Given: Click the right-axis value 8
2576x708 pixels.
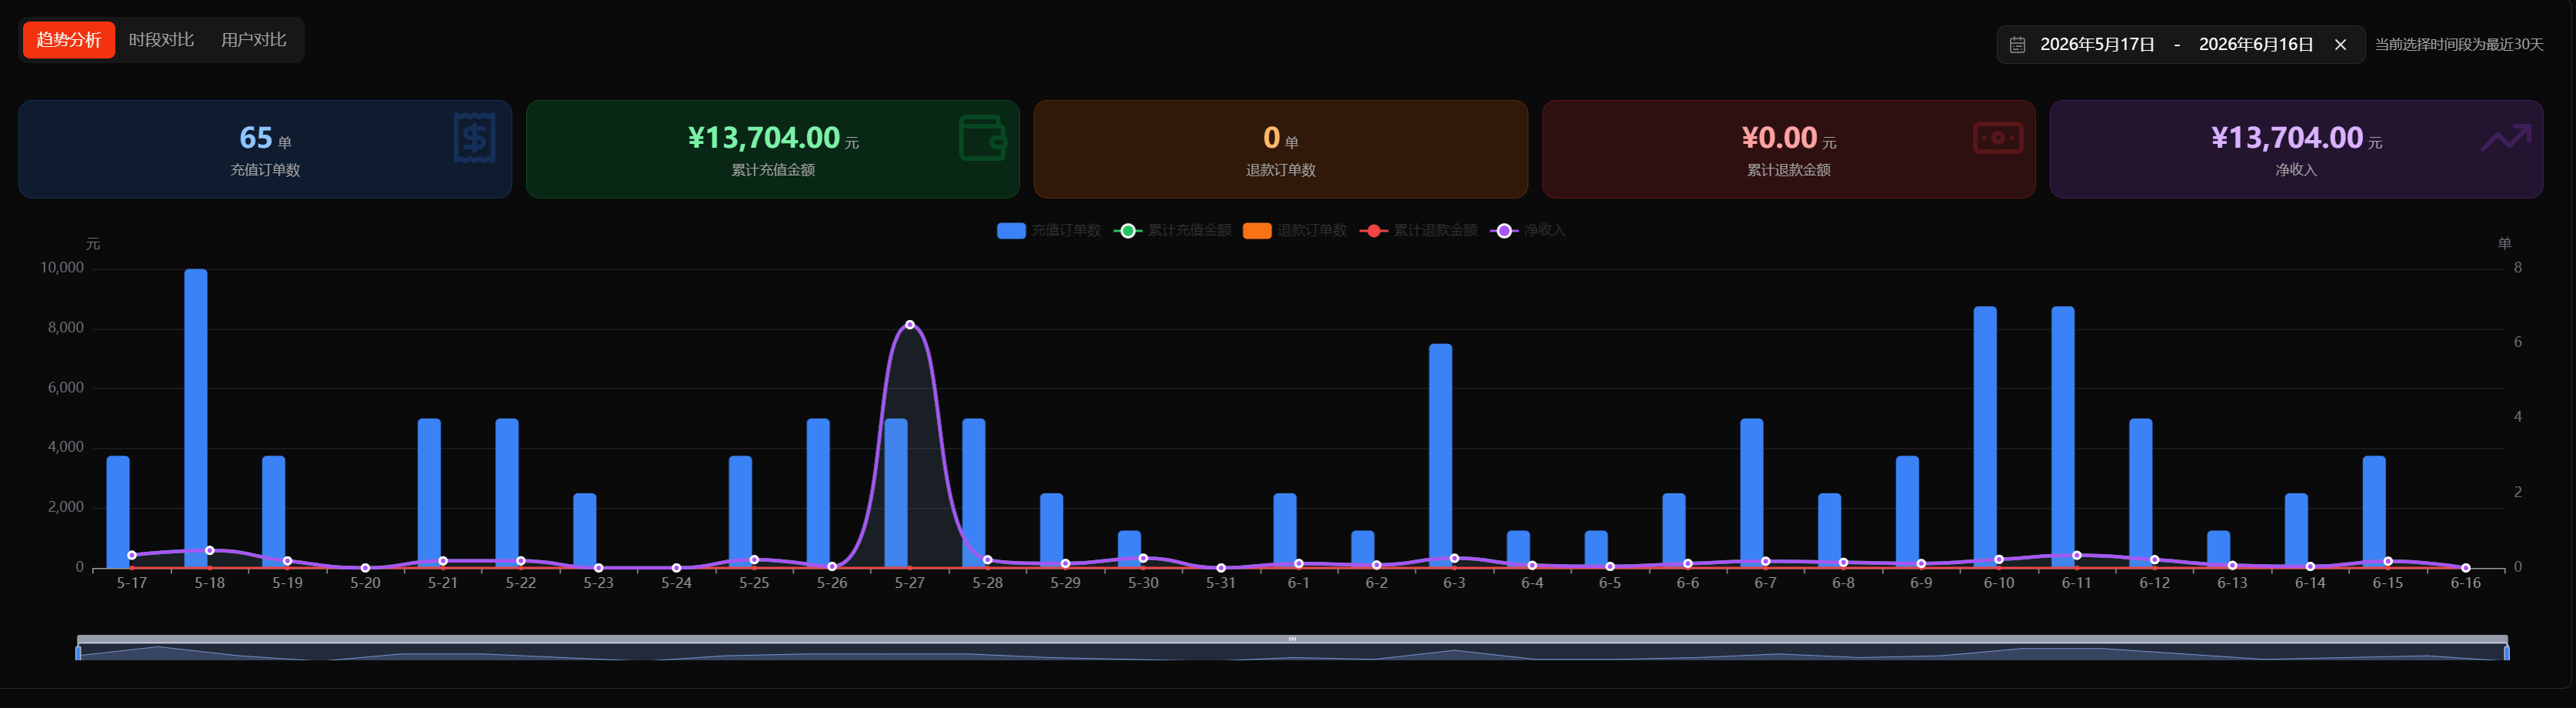Looking at the screenshot, I should 2518,268.
